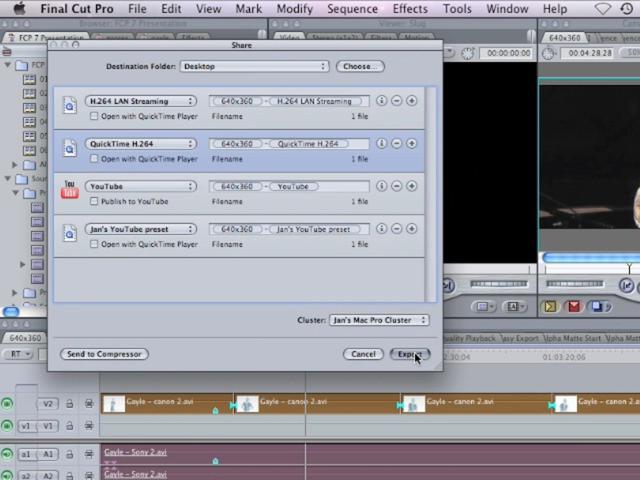Enable Open with QuickTime Player for LAN Streaming
Viewport: 640px width, 480px height.
(x=94, y=116)
